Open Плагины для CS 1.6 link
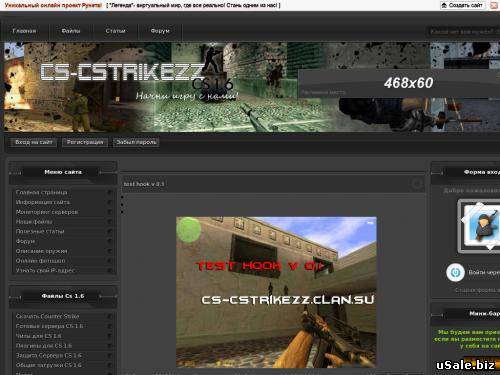The height and width of the screenshot is (375, 500). 44,346
